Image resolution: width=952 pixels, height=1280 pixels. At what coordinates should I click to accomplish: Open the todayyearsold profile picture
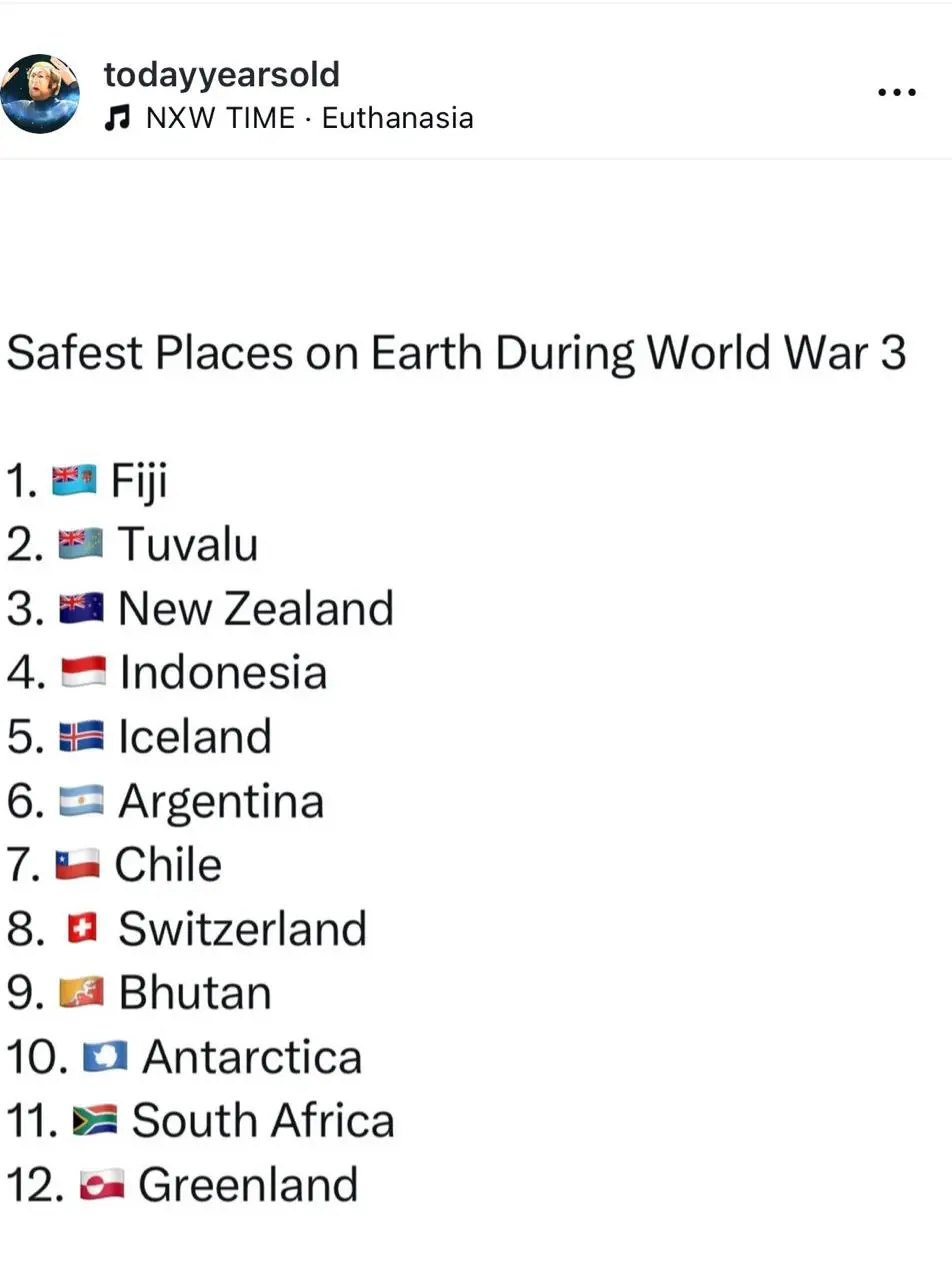(x=40, y=94)
